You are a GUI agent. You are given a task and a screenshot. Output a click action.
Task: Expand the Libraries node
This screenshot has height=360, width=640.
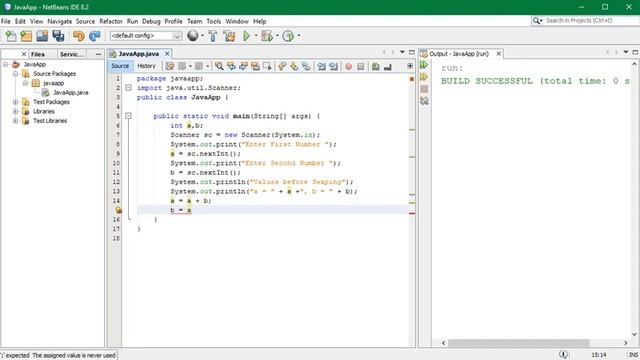[x=16, y=111]
